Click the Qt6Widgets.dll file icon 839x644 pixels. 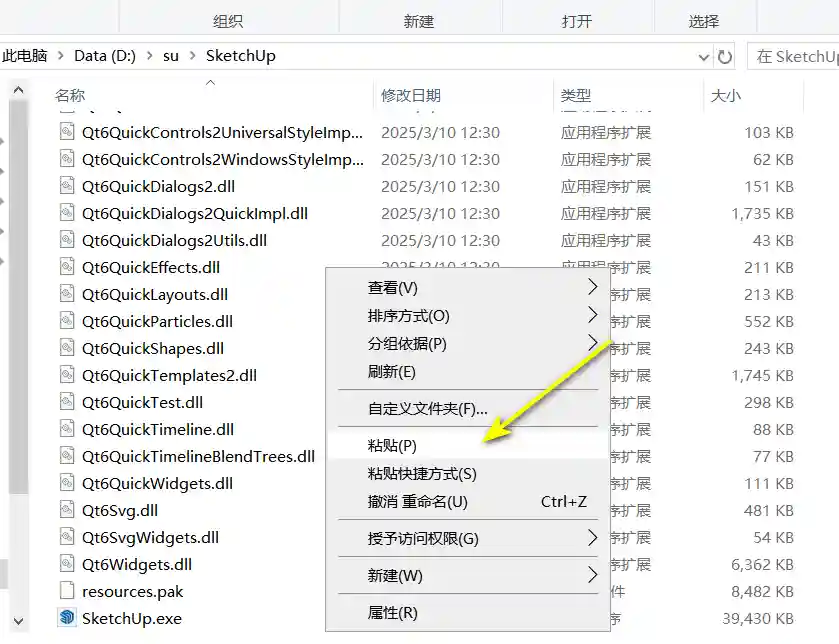pos(67,564)
